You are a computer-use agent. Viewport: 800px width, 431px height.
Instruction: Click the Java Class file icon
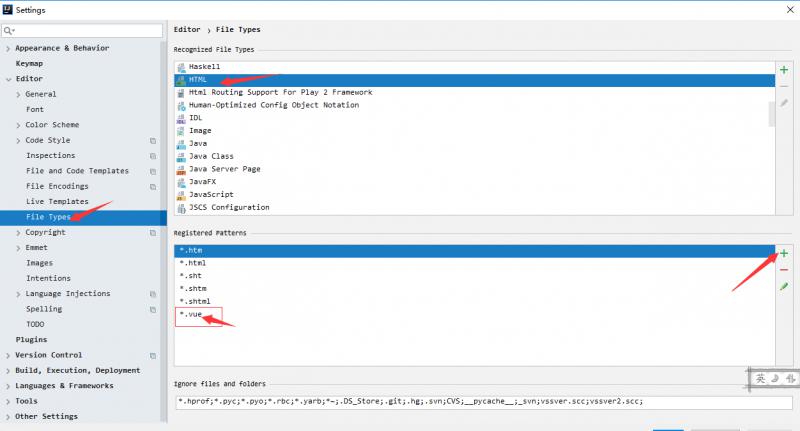coord(181,157)
